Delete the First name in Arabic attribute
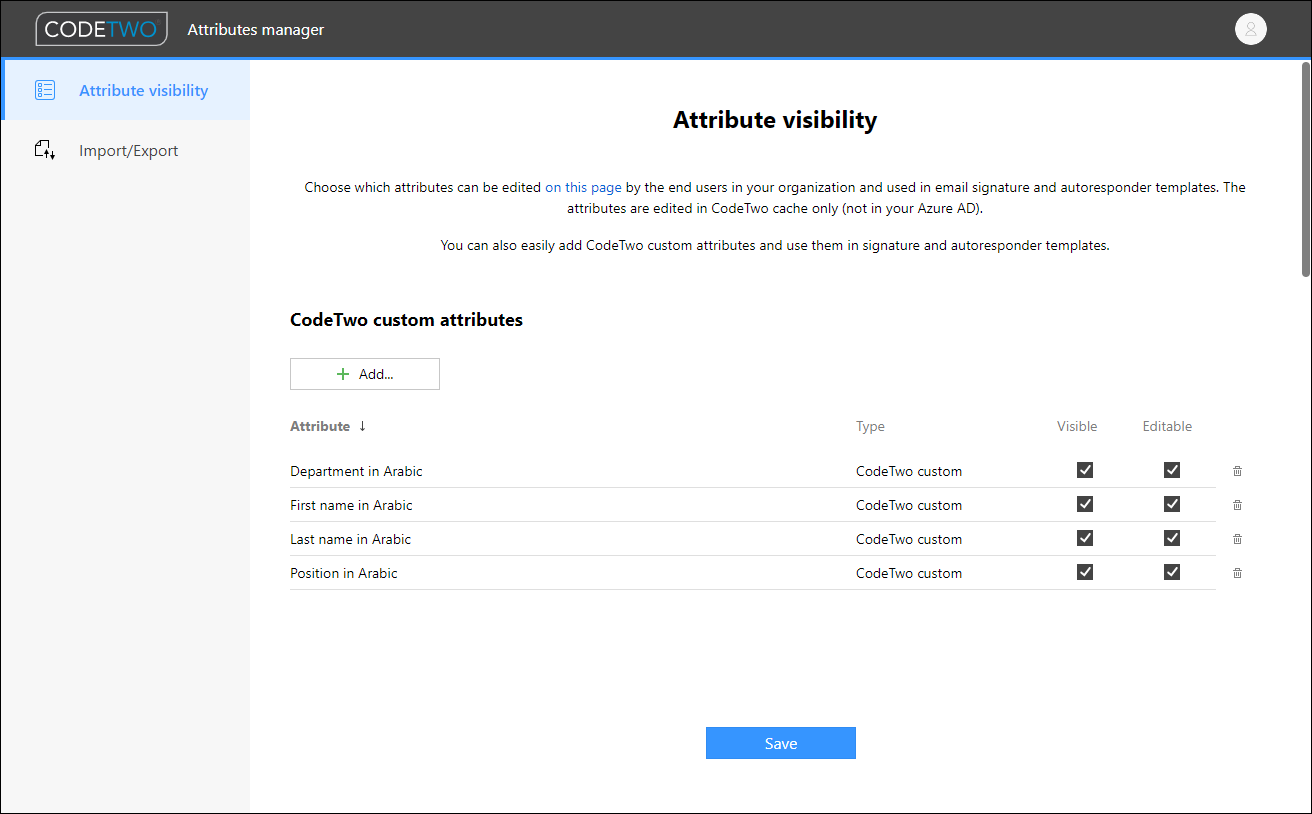 coord(1237,505)
